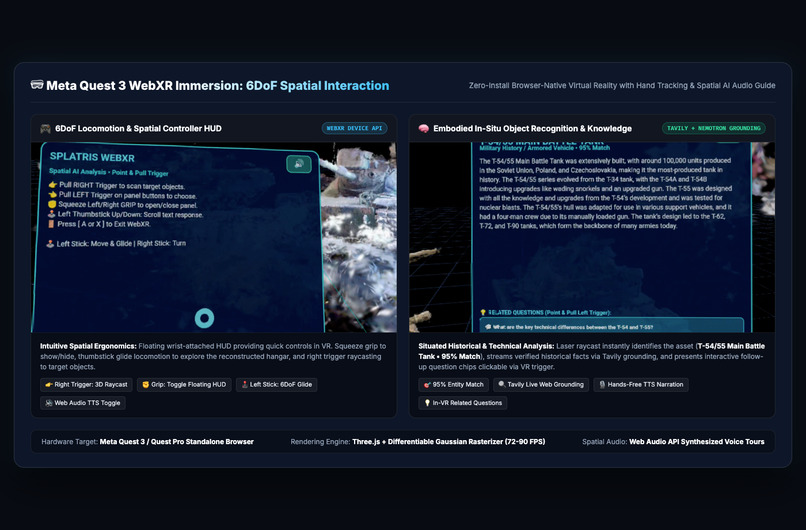Click the speaker icon in Web Audio TTS Toggle chip
Image resolution: width=806 pixels, height=530 pixels.
[49, 403]
